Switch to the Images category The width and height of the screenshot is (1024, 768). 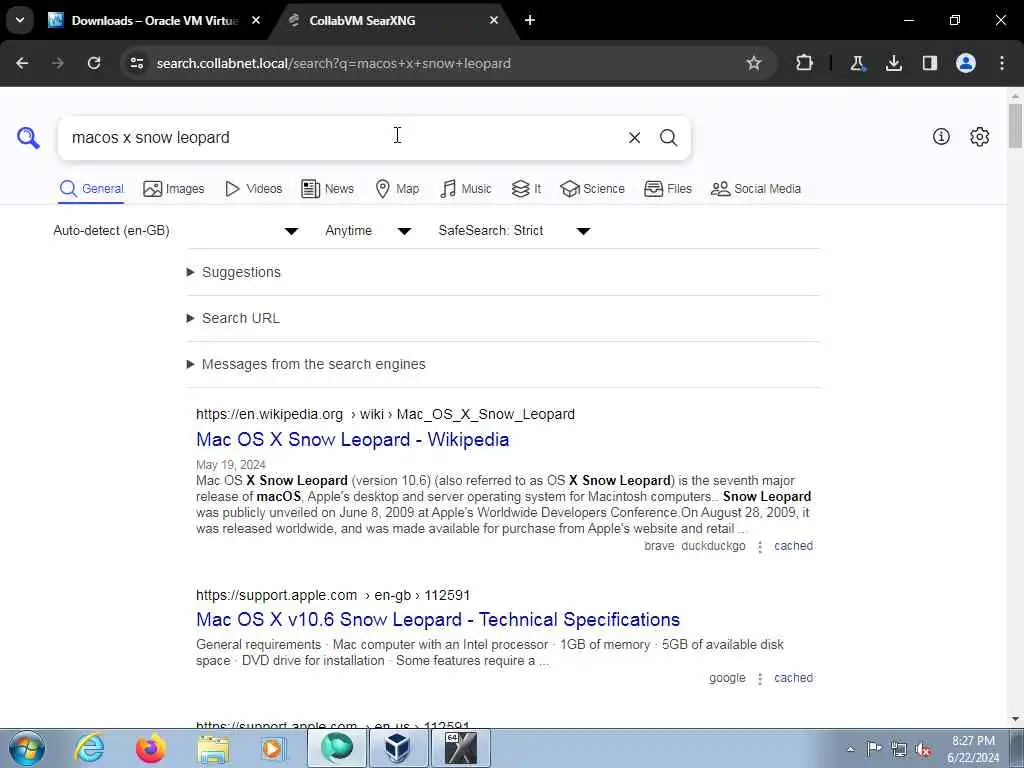click(174, 189)
